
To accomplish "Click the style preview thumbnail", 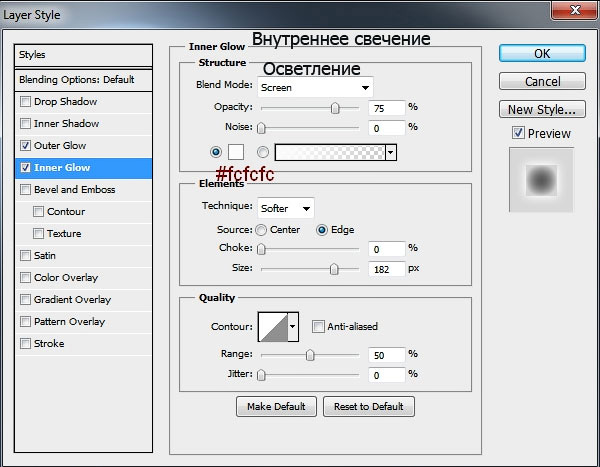I will [x=541, y=180].
